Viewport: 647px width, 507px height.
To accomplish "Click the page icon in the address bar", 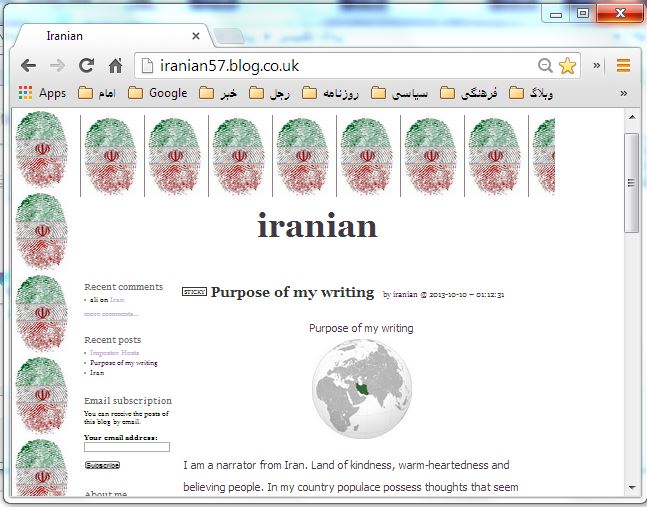I will [x=147, y=66].
